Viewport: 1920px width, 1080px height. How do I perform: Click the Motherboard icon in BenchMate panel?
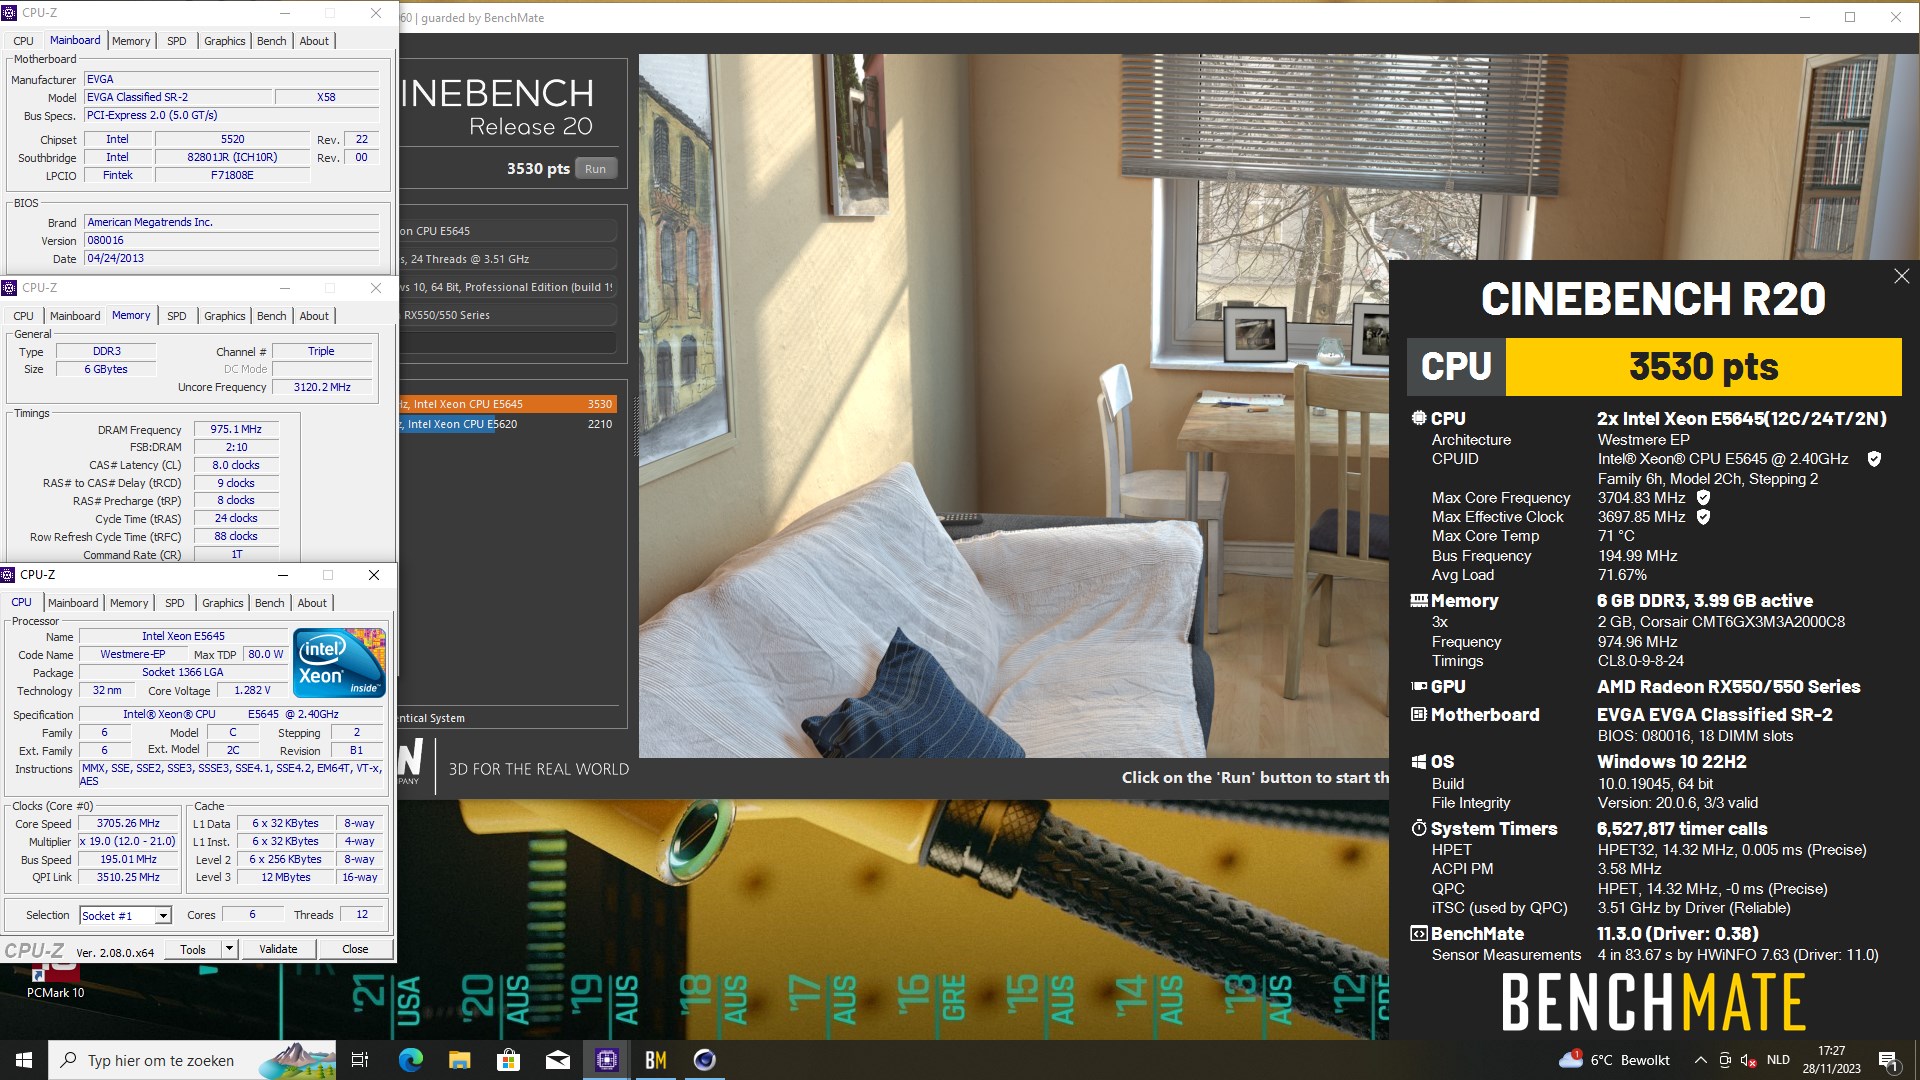click(x=1418, y=714)
